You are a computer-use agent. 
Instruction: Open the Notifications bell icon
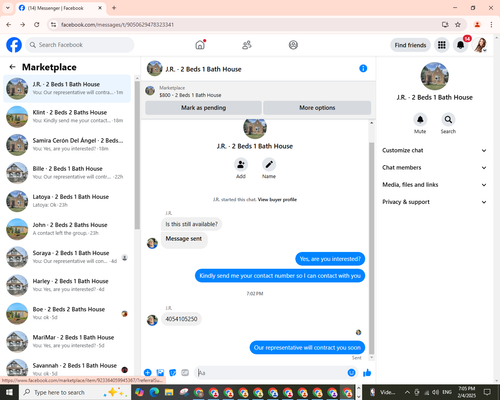[460, 45]
